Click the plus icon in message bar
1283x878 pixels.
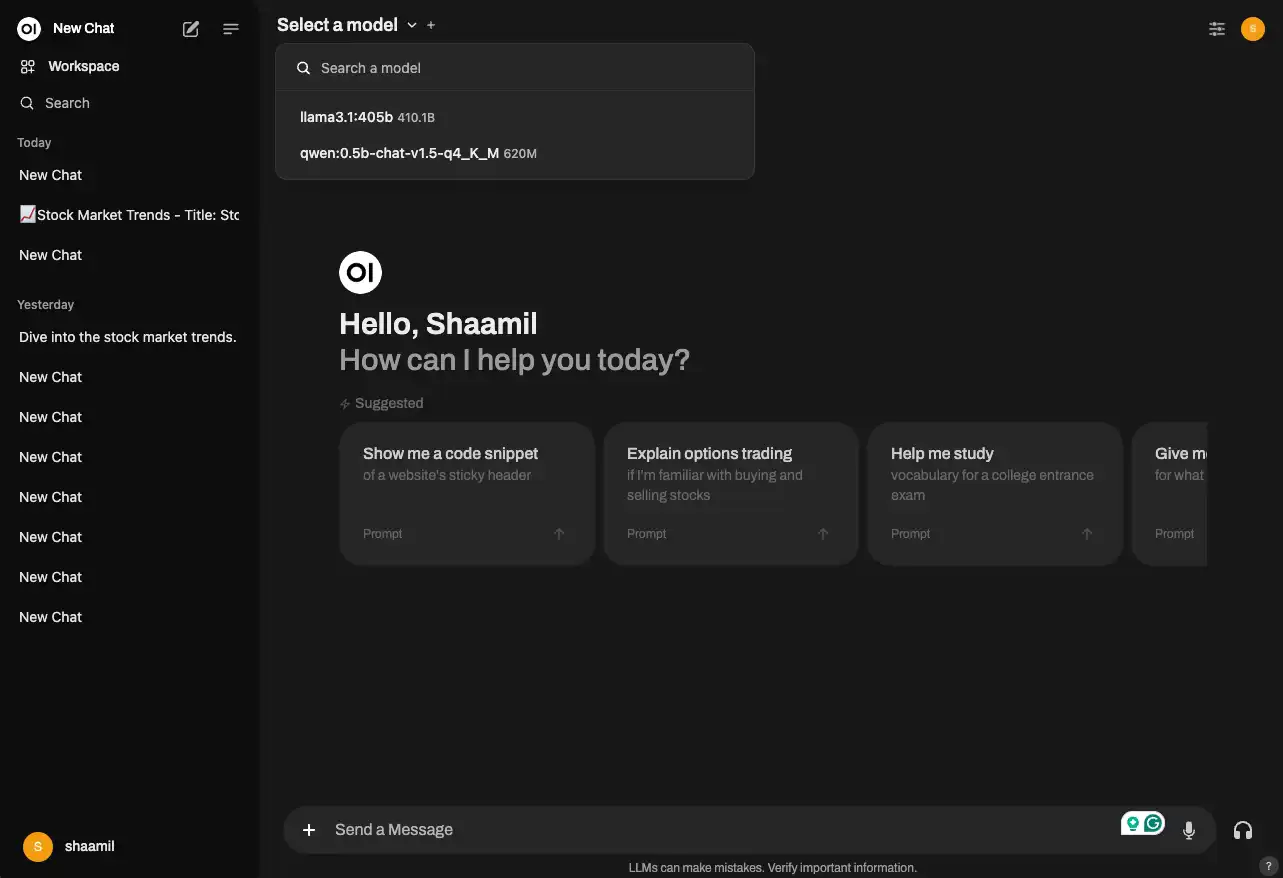(x=309, y=830)
